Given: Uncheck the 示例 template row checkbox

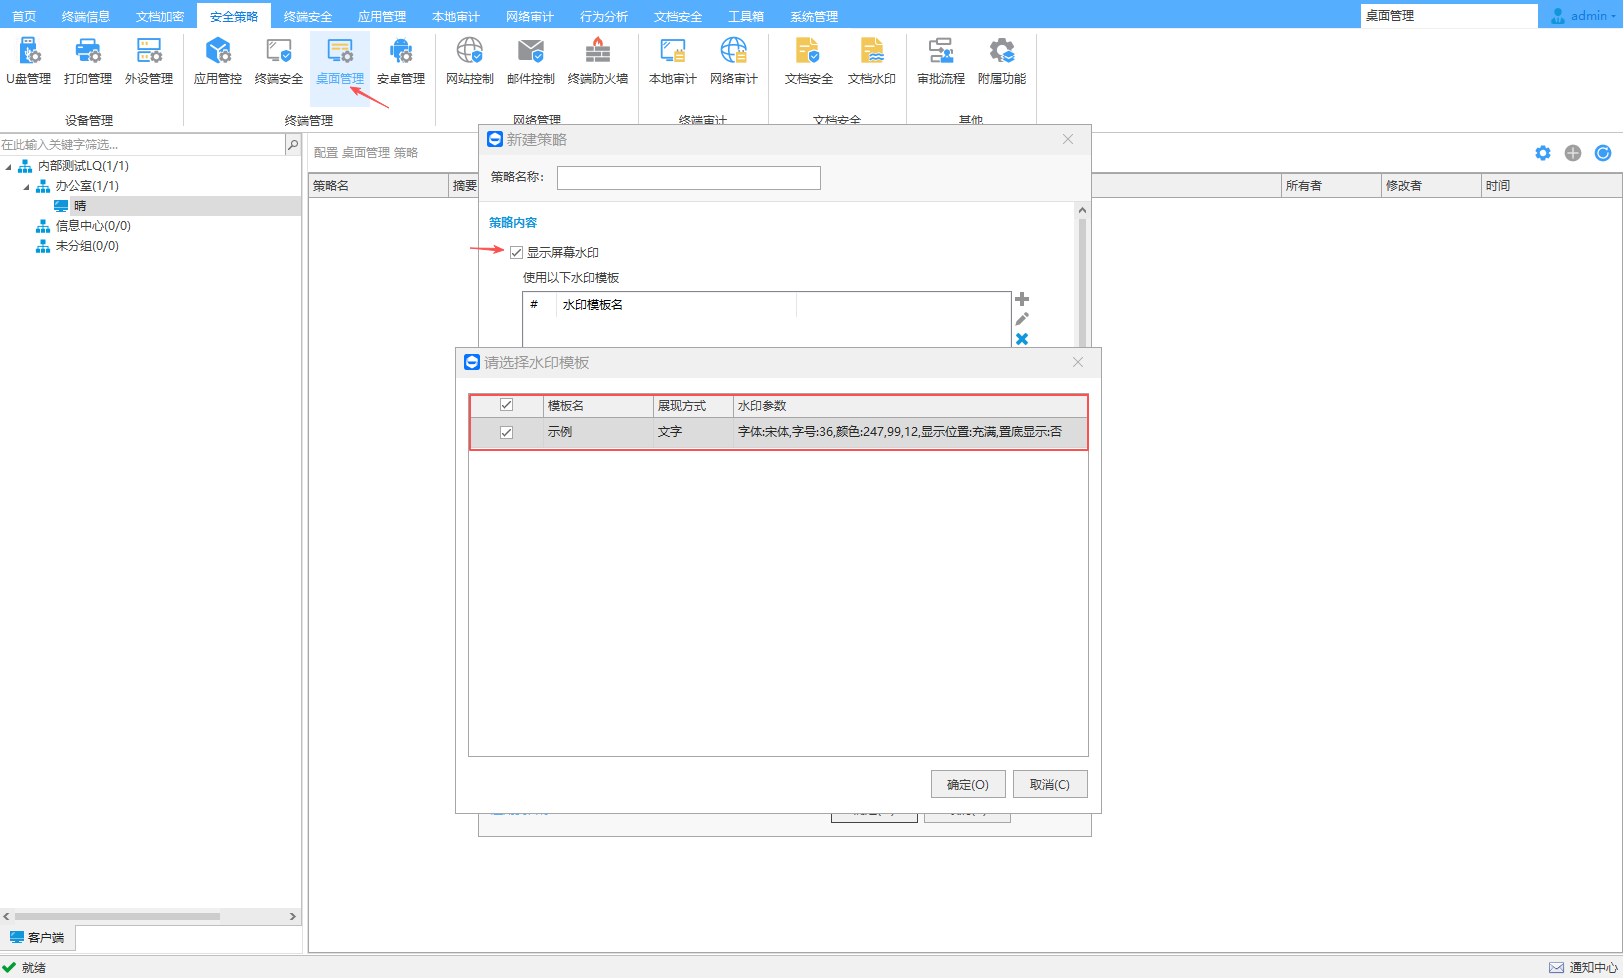Looking at the screenshot, I should (506, 432).
